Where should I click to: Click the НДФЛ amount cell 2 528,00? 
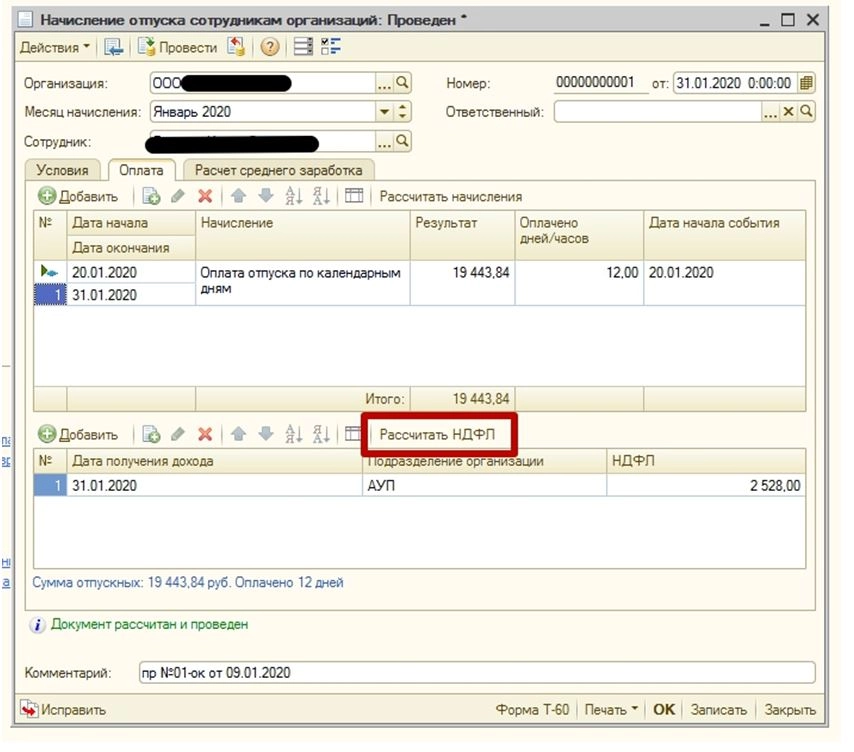(x=706, y=485)
